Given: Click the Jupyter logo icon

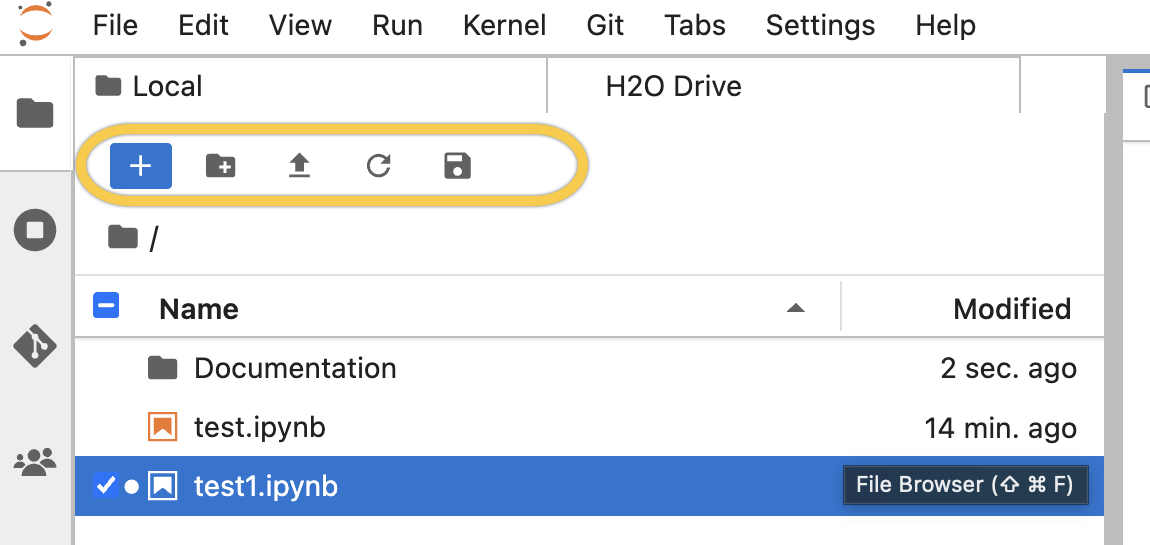Looking at the screenshot, I should click(35, 24).
